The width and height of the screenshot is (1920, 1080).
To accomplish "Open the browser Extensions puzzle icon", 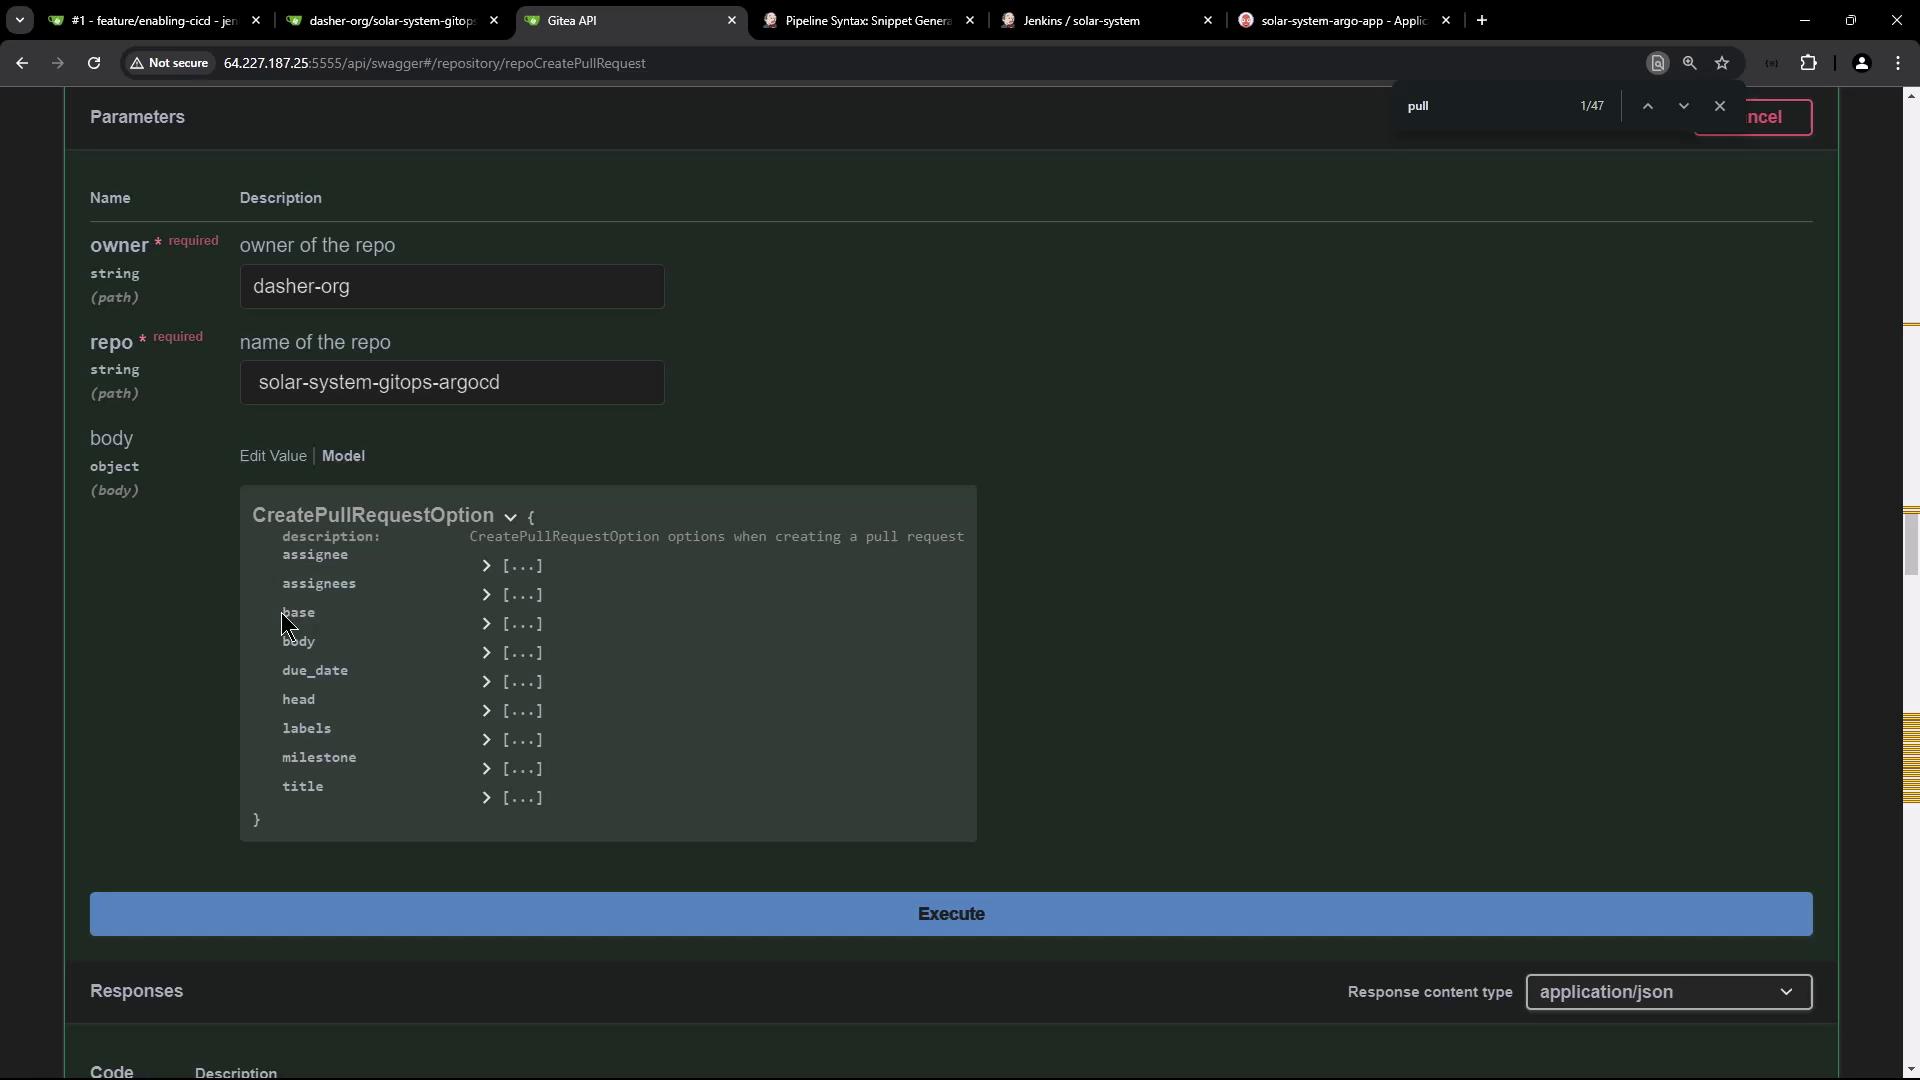I will pos(1808,63).
